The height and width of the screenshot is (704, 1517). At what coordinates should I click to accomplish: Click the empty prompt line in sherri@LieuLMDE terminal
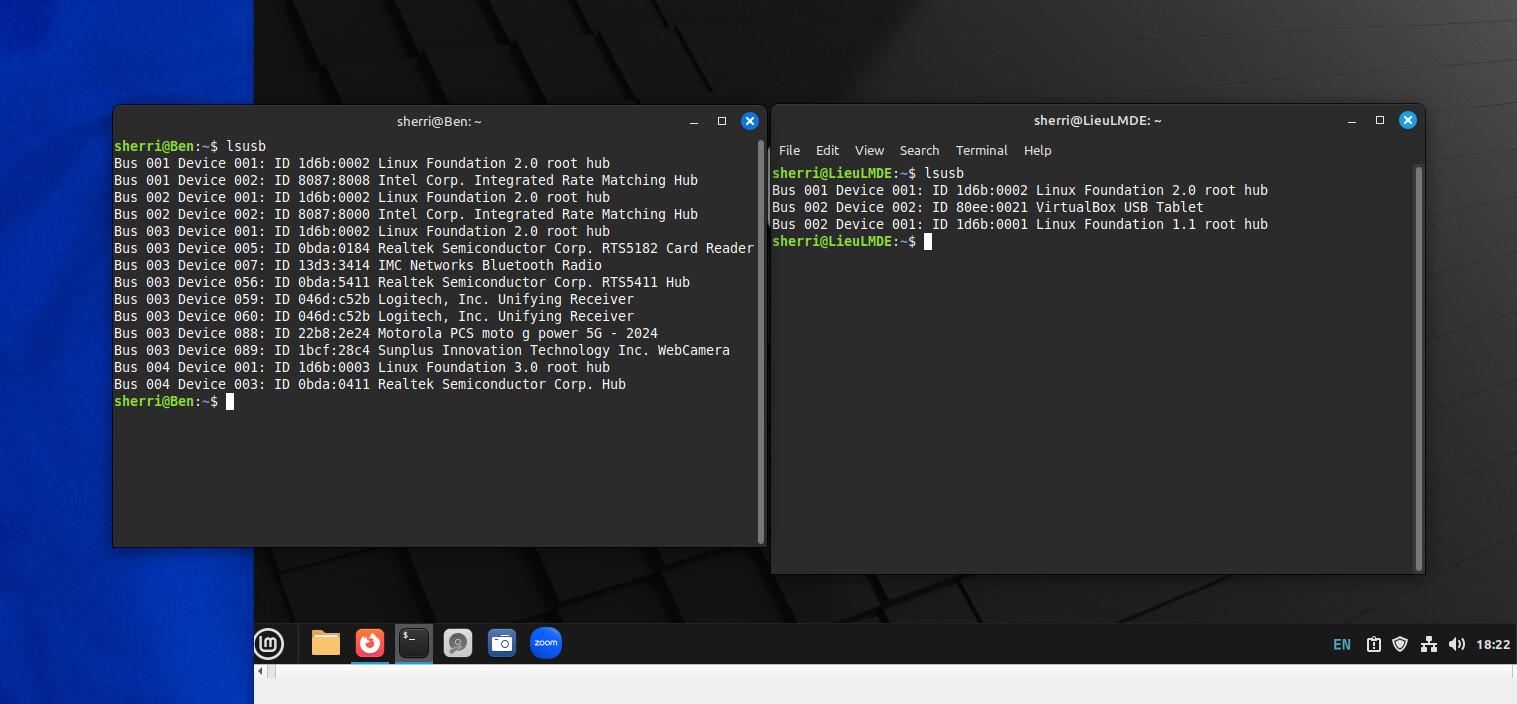point(852,241)
